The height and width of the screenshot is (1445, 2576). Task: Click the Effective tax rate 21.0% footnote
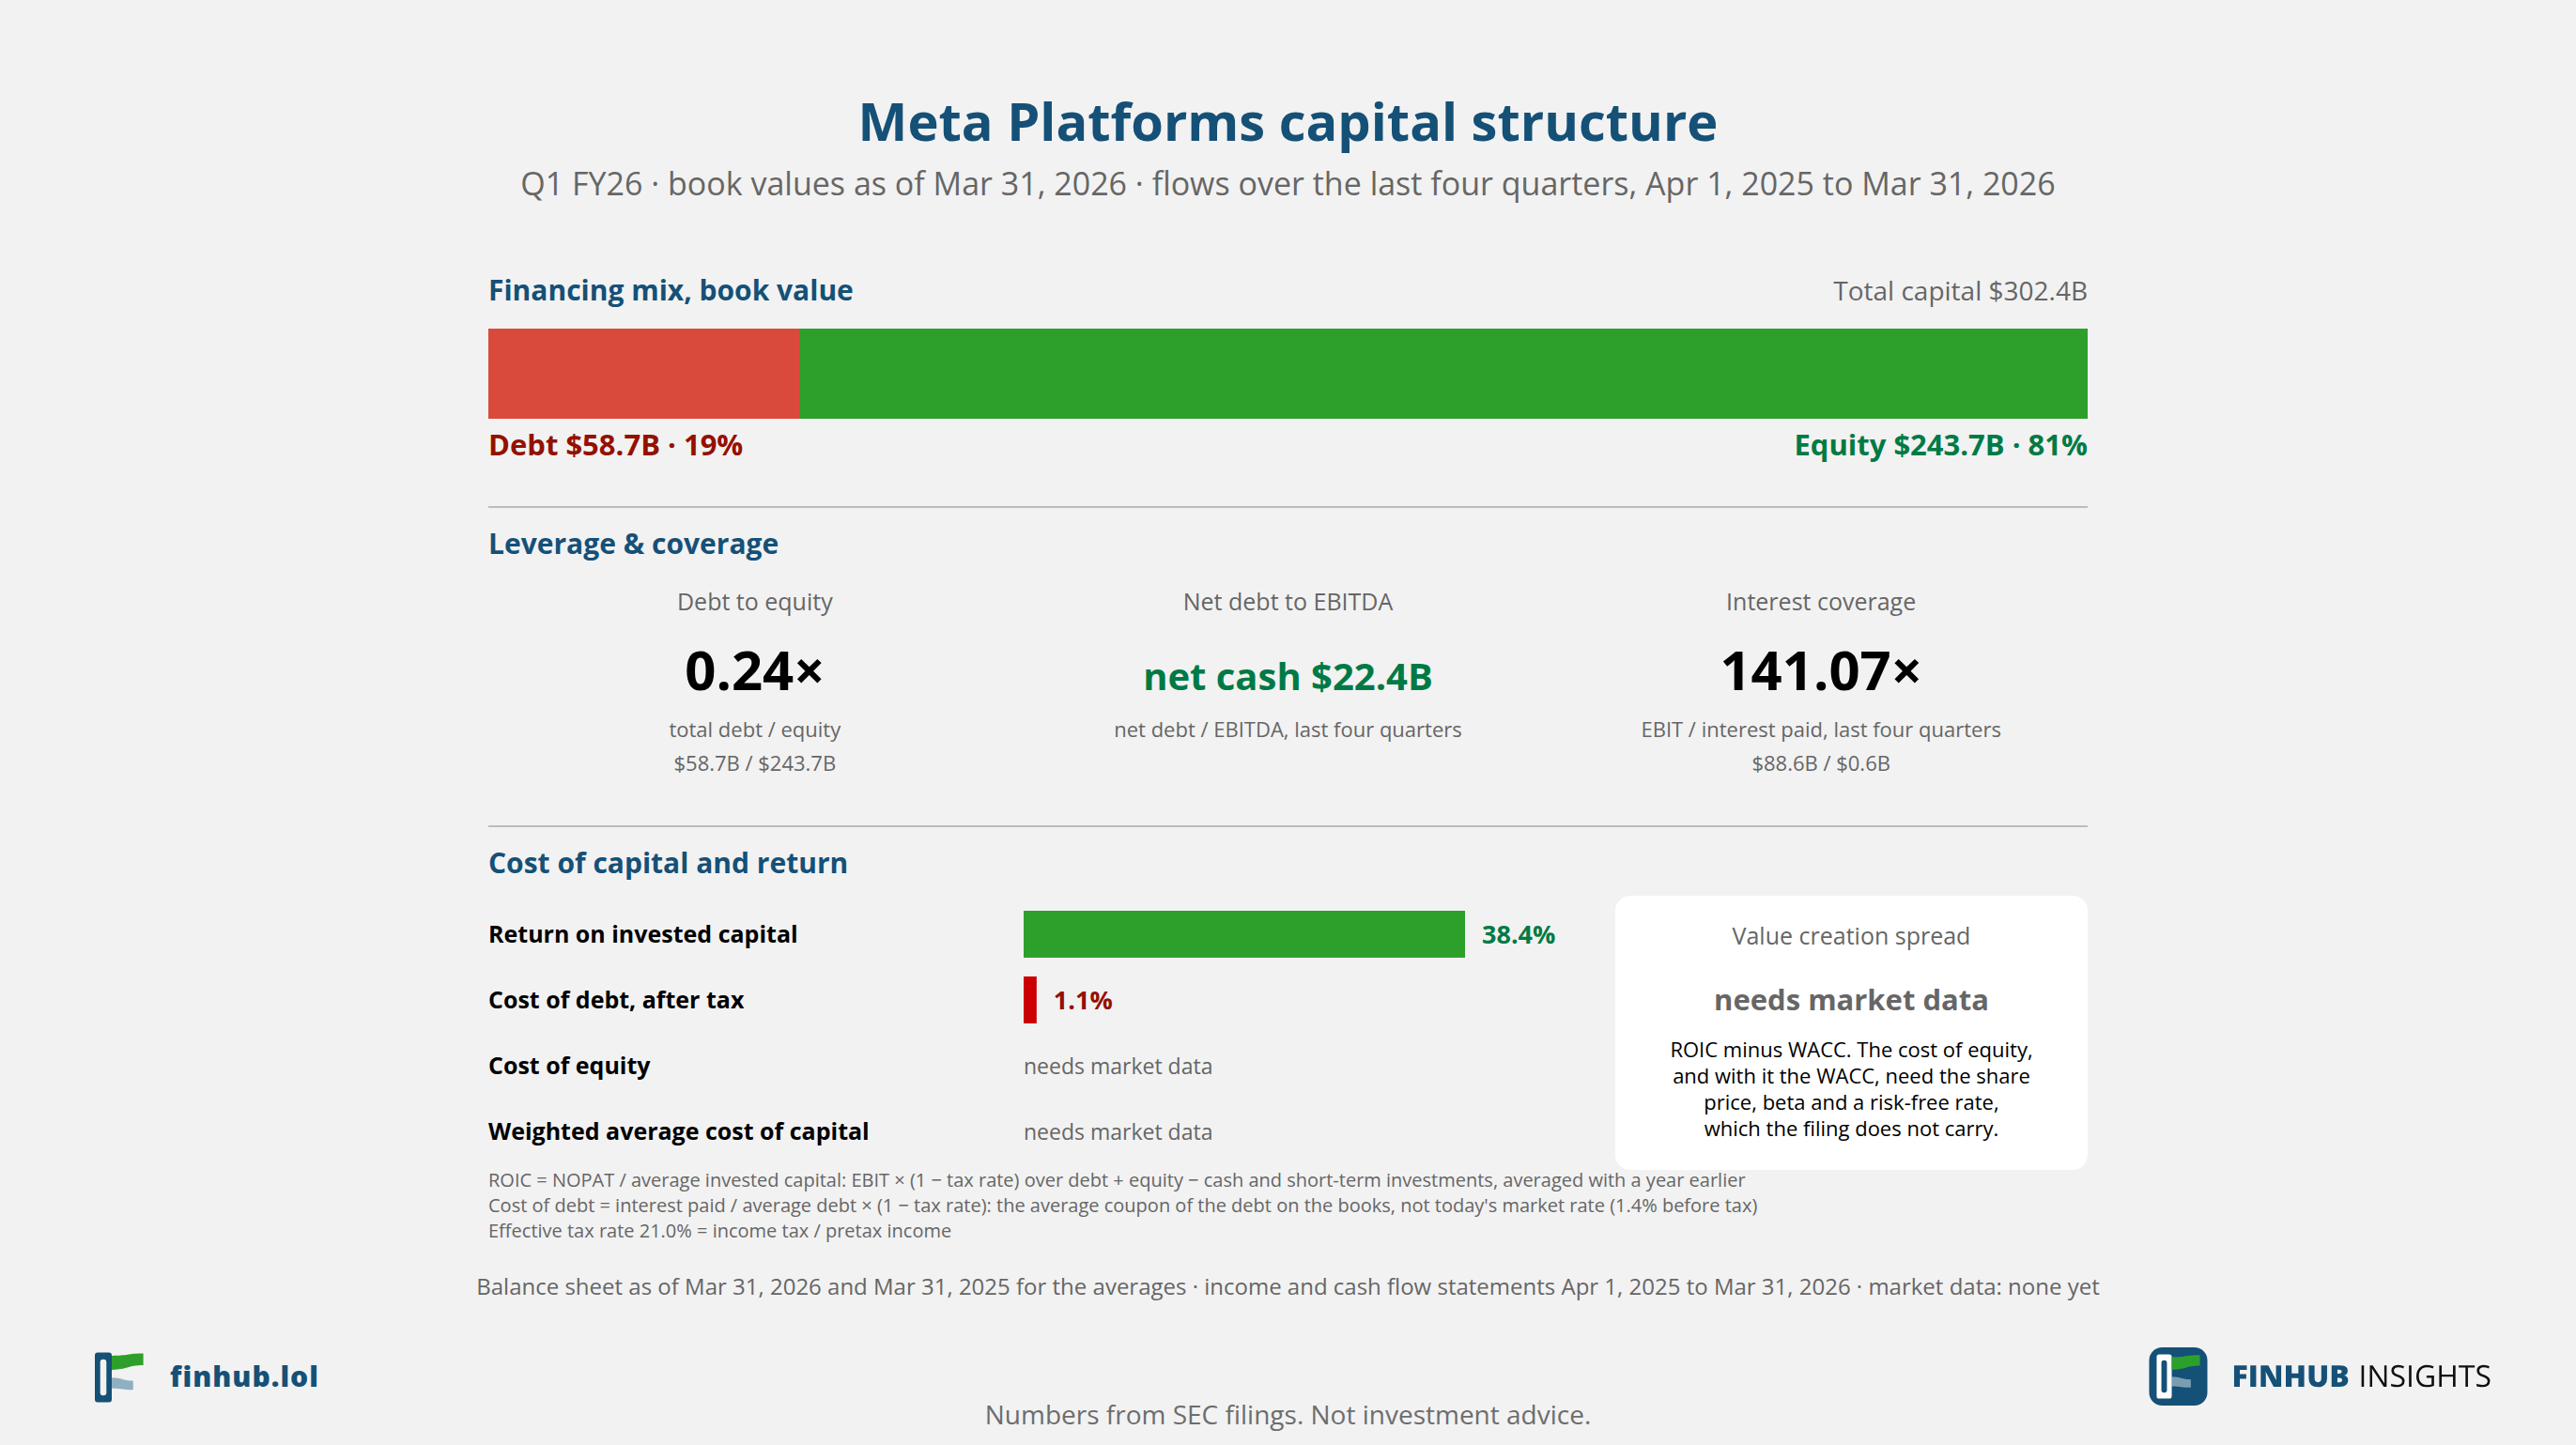[x=719, y=1231]
